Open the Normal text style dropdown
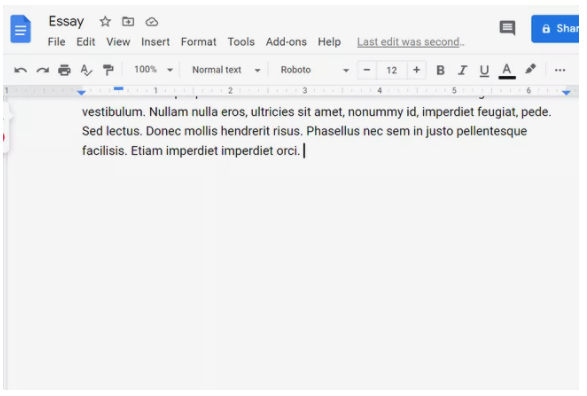This screenshot has height=396, width=587. [x=226, y=70]
